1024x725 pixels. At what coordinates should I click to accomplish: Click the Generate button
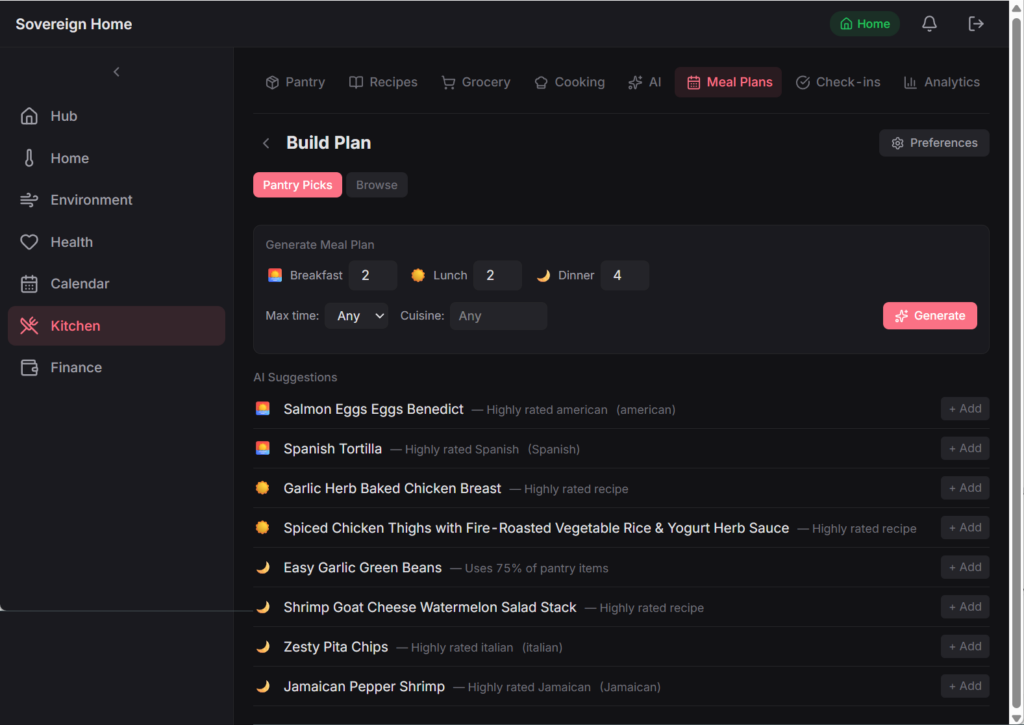tap(929, 315)
